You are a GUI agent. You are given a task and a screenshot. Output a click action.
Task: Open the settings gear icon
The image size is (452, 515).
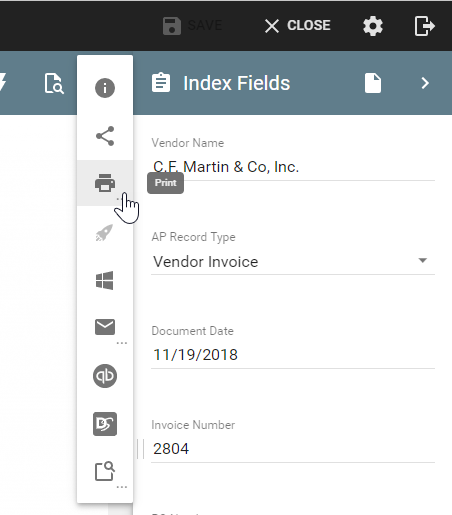tap(373, 26)
